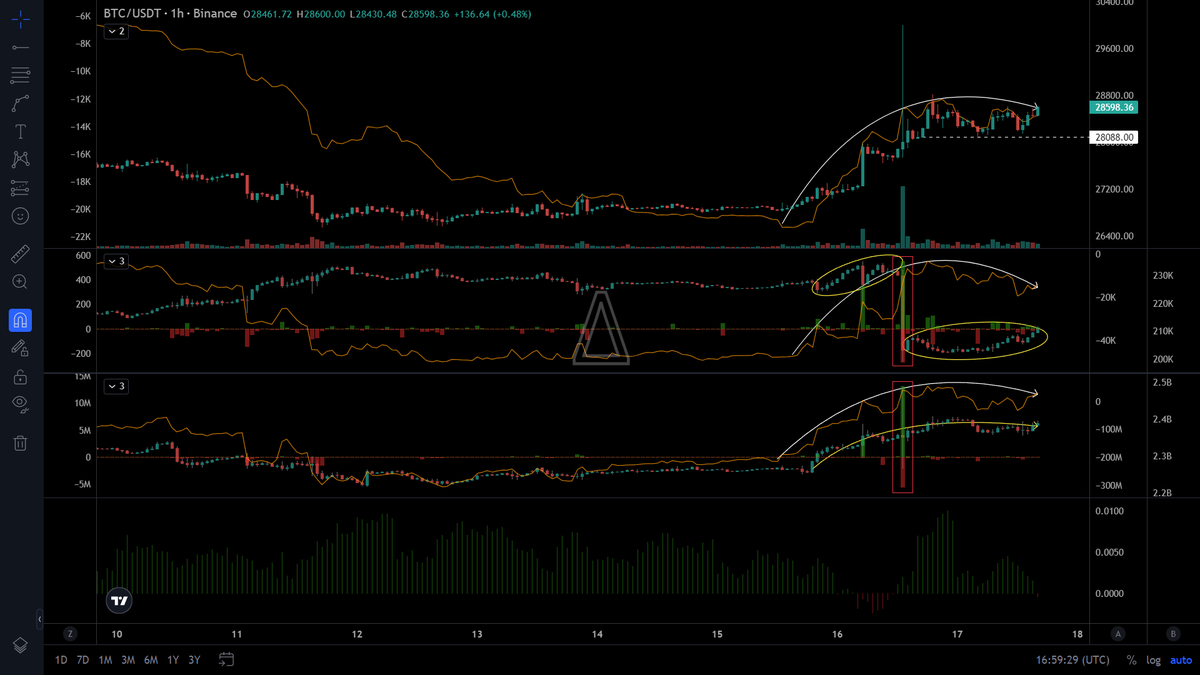1200x675 pixels.
Task: Click the A button beside time axis
Action: click(x=1117, y=634)
